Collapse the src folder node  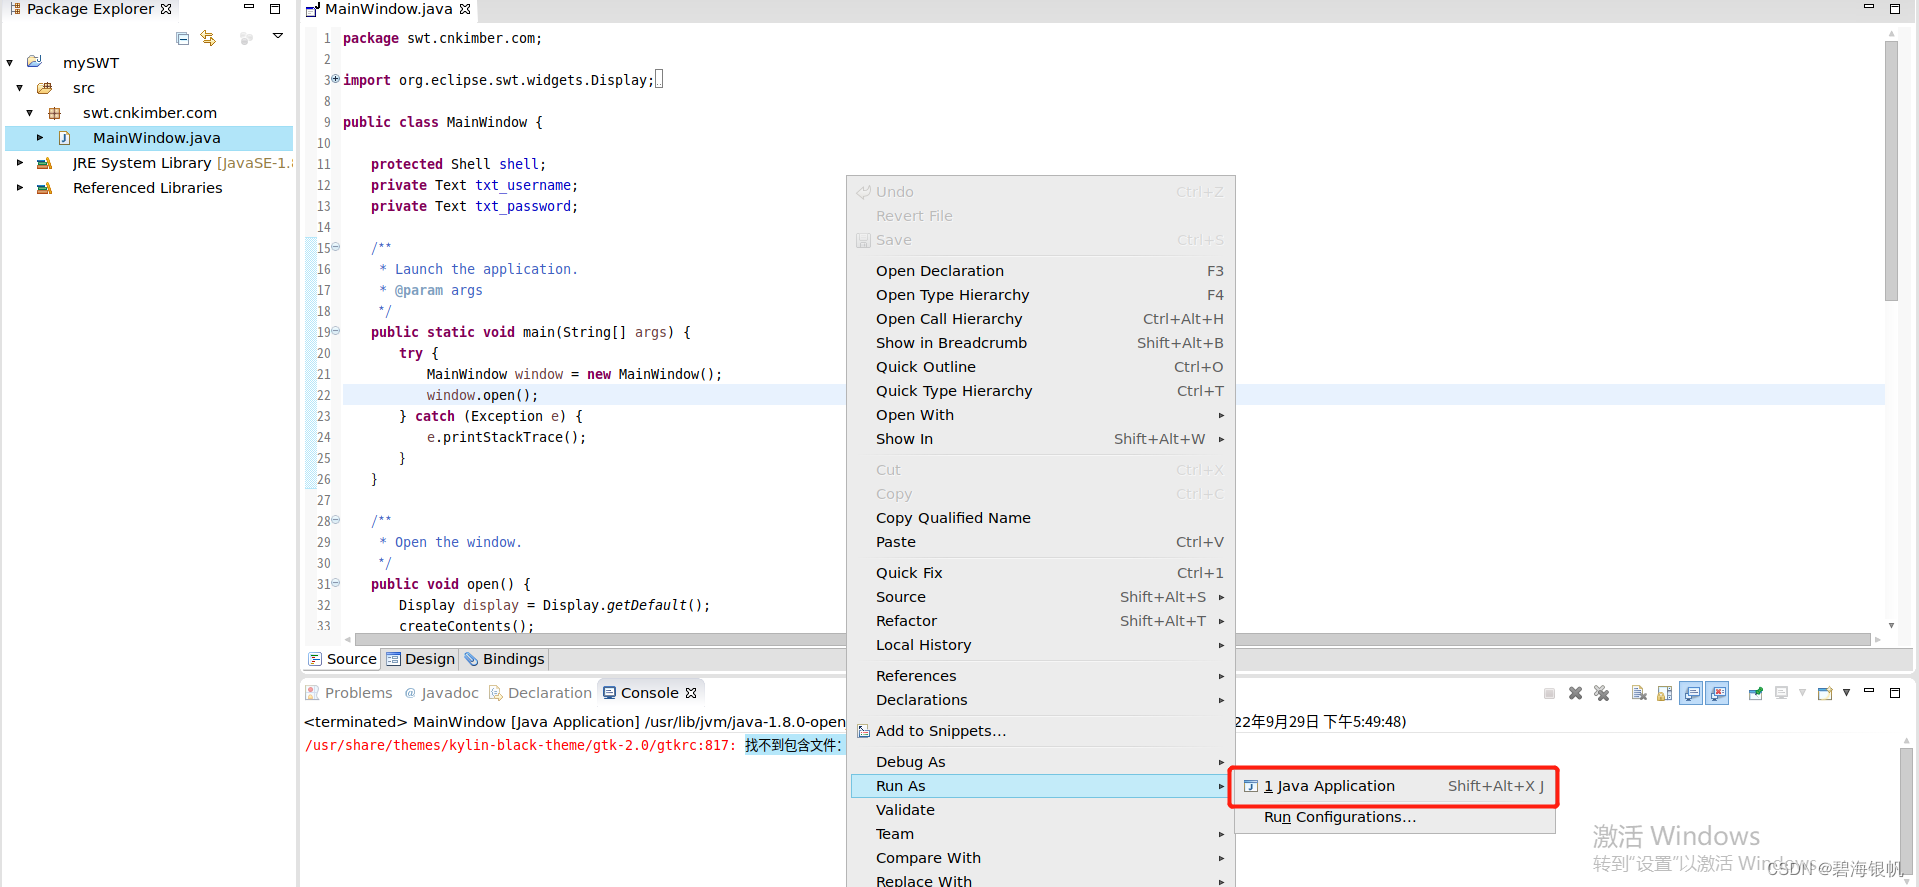click(x=20, y=88)
